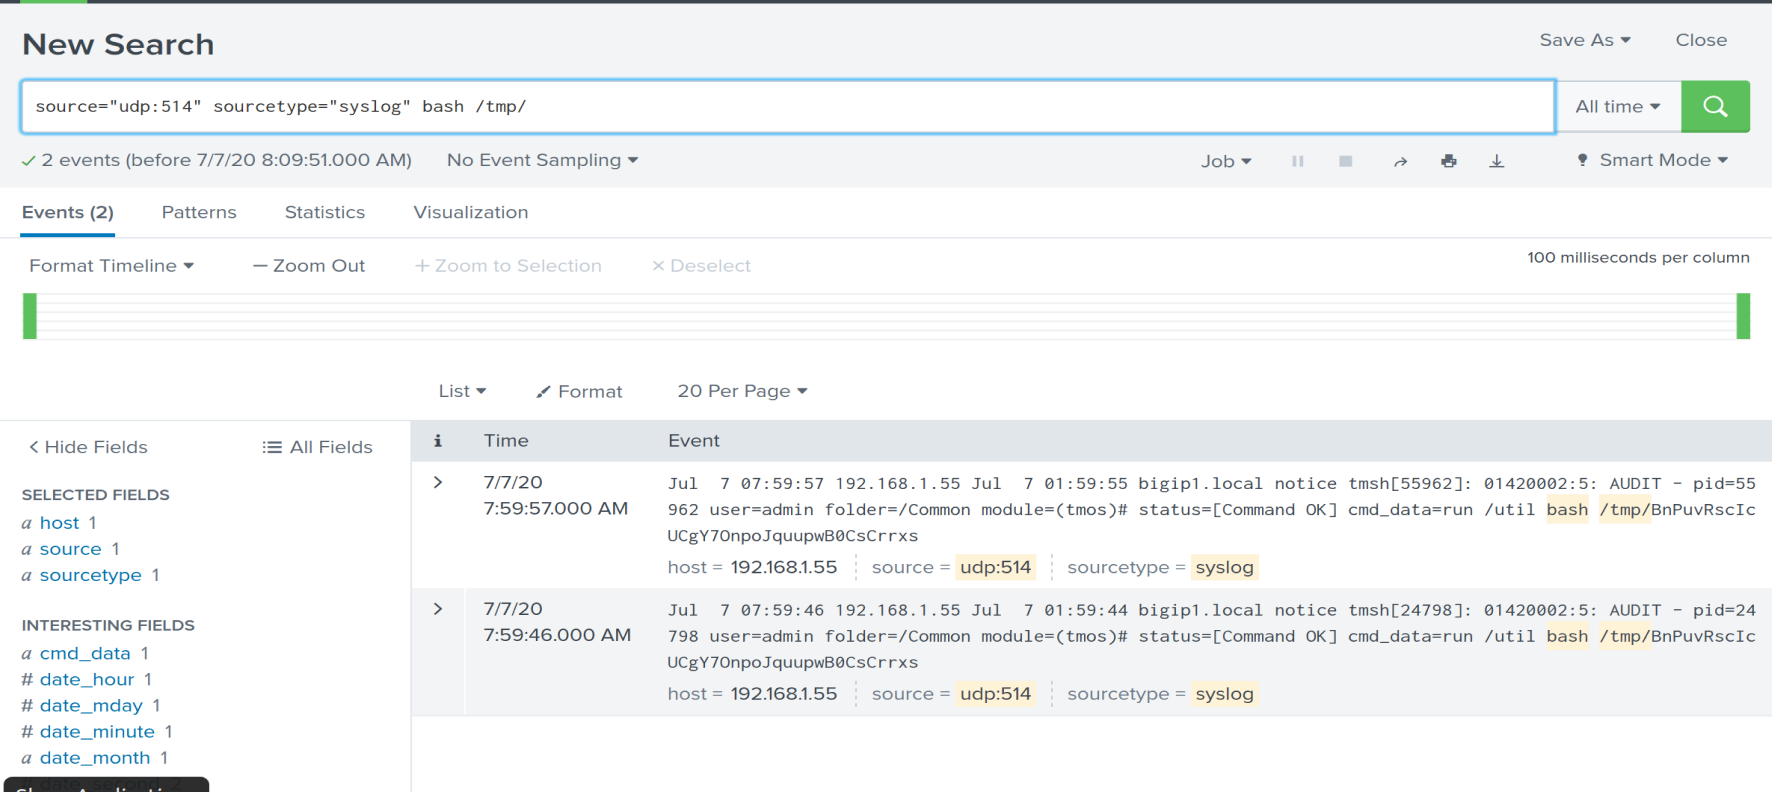Screen dimensions: 1772x792
Task: Click Hide Fields link
Action: click(88, 447)
